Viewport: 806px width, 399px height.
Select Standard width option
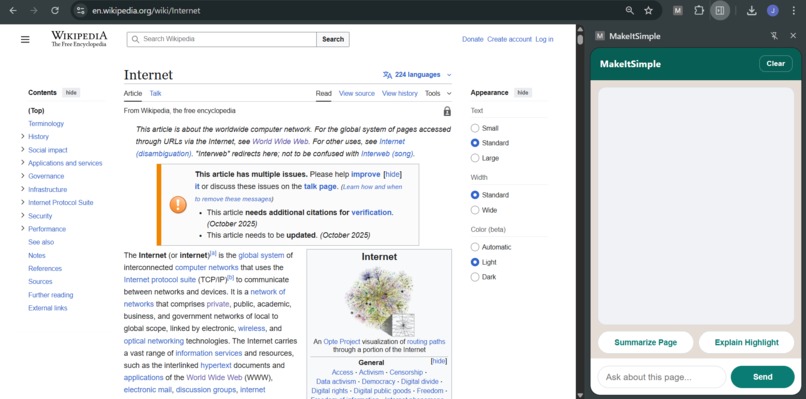[475, 195]
